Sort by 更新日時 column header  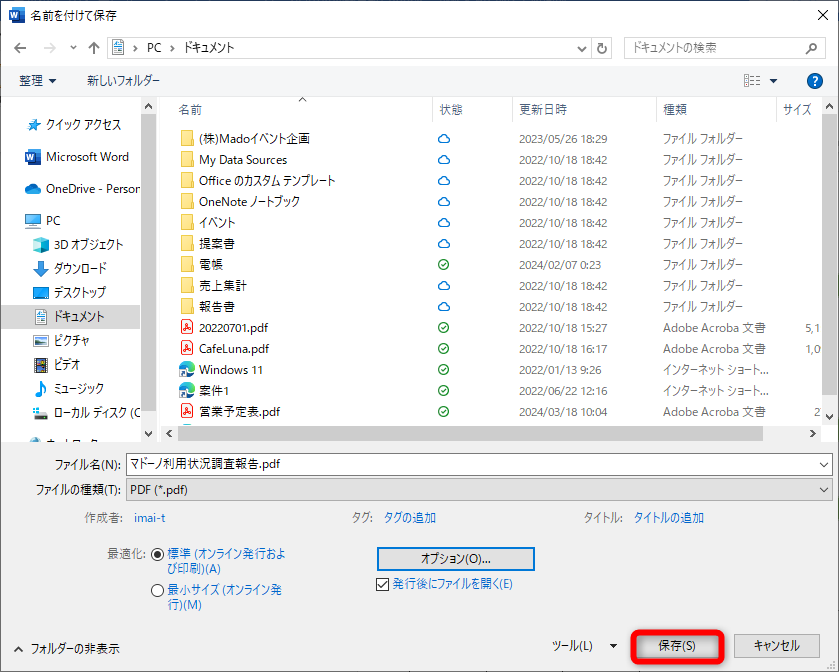(543, 110)
